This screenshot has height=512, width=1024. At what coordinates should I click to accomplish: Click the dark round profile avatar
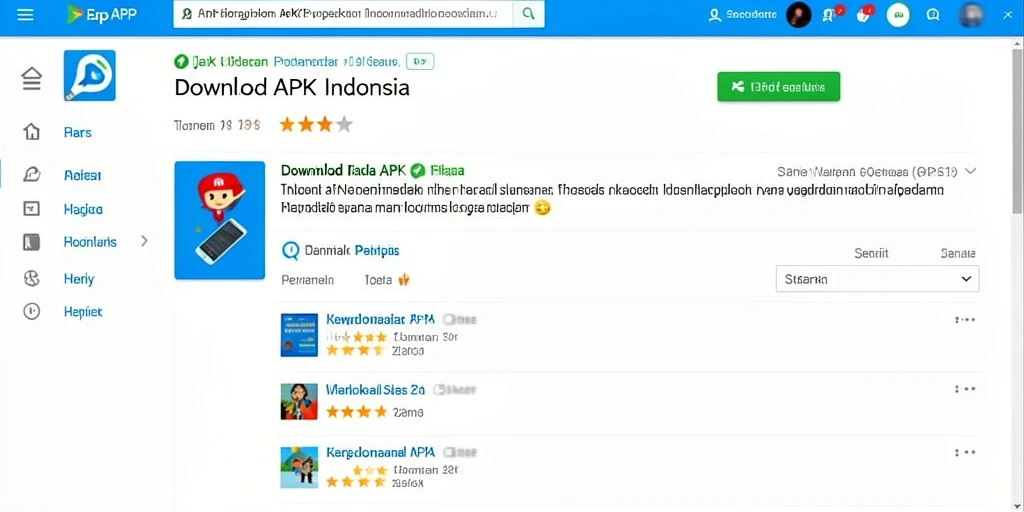click(x=799, y=14)
